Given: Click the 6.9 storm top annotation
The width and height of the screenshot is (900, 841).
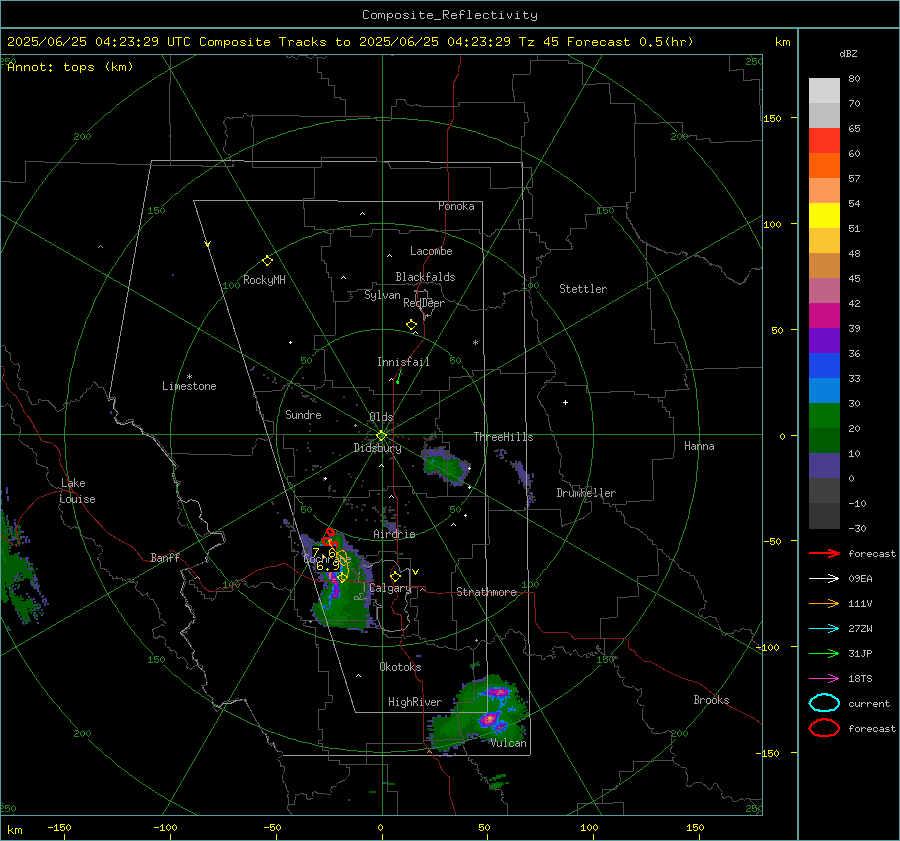Looking at the screenshot, I should (328, 565).
